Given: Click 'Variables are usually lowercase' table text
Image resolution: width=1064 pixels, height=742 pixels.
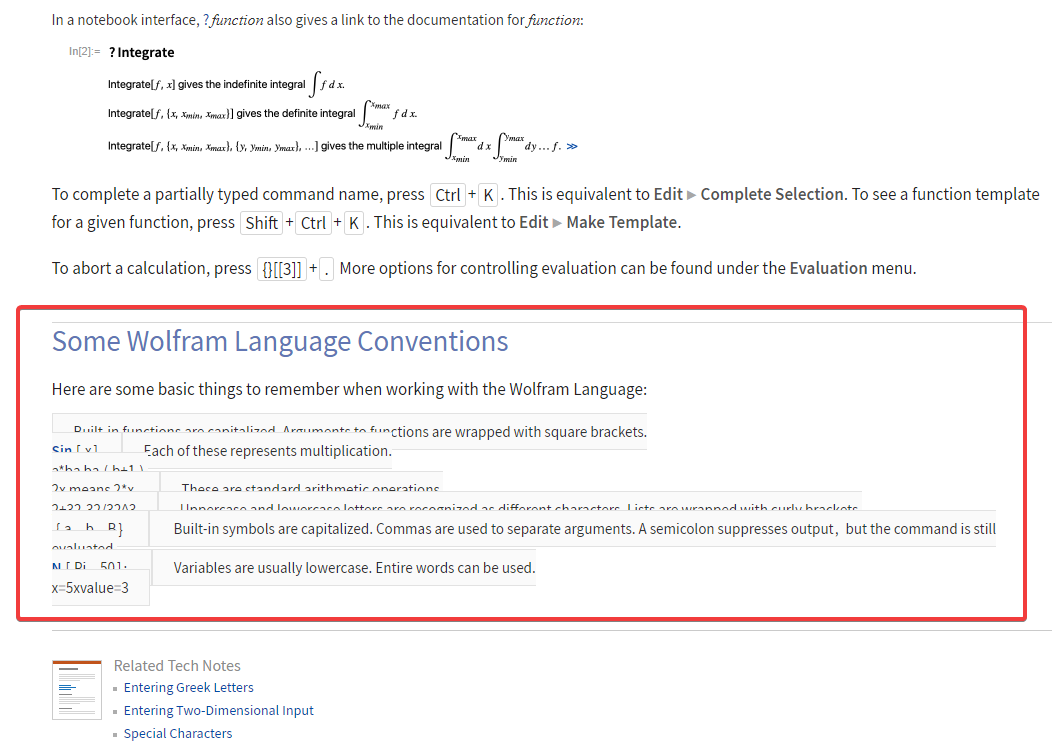Looking at the screenshot, I should [x=354, y=568].
